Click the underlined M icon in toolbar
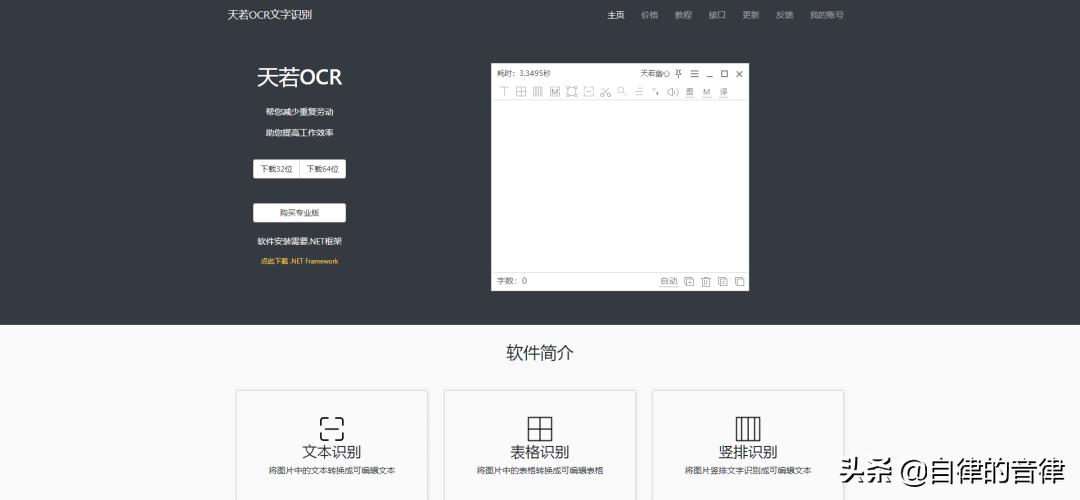 click(707, 92)
